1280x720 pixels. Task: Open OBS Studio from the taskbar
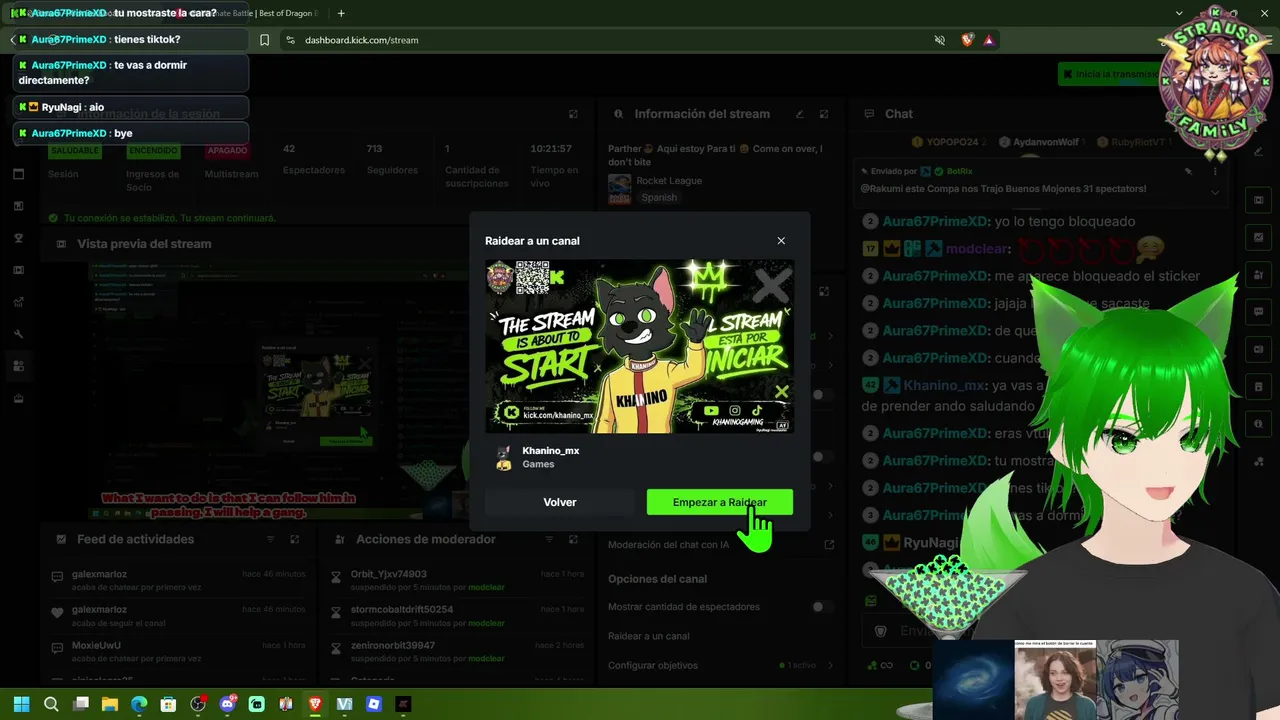point(198,704)
